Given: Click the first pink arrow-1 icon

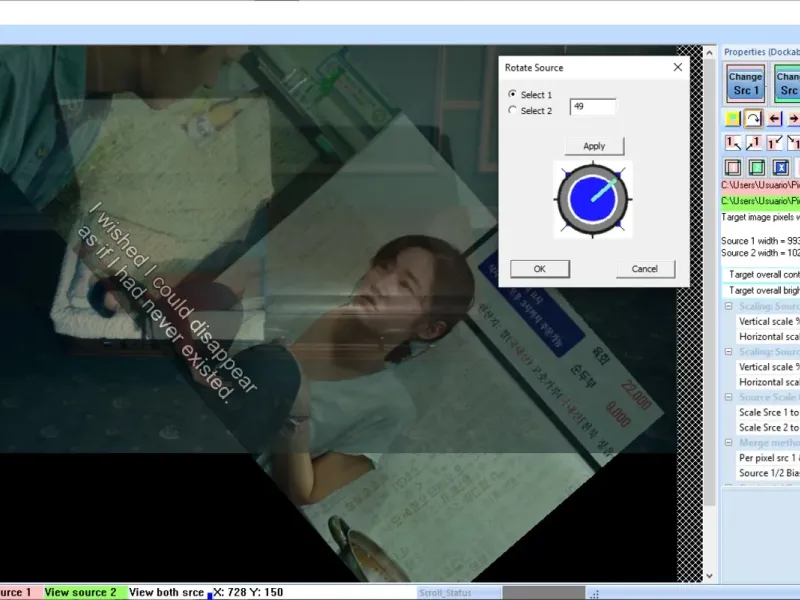Looking at the screenshot, I should (732, 143).
